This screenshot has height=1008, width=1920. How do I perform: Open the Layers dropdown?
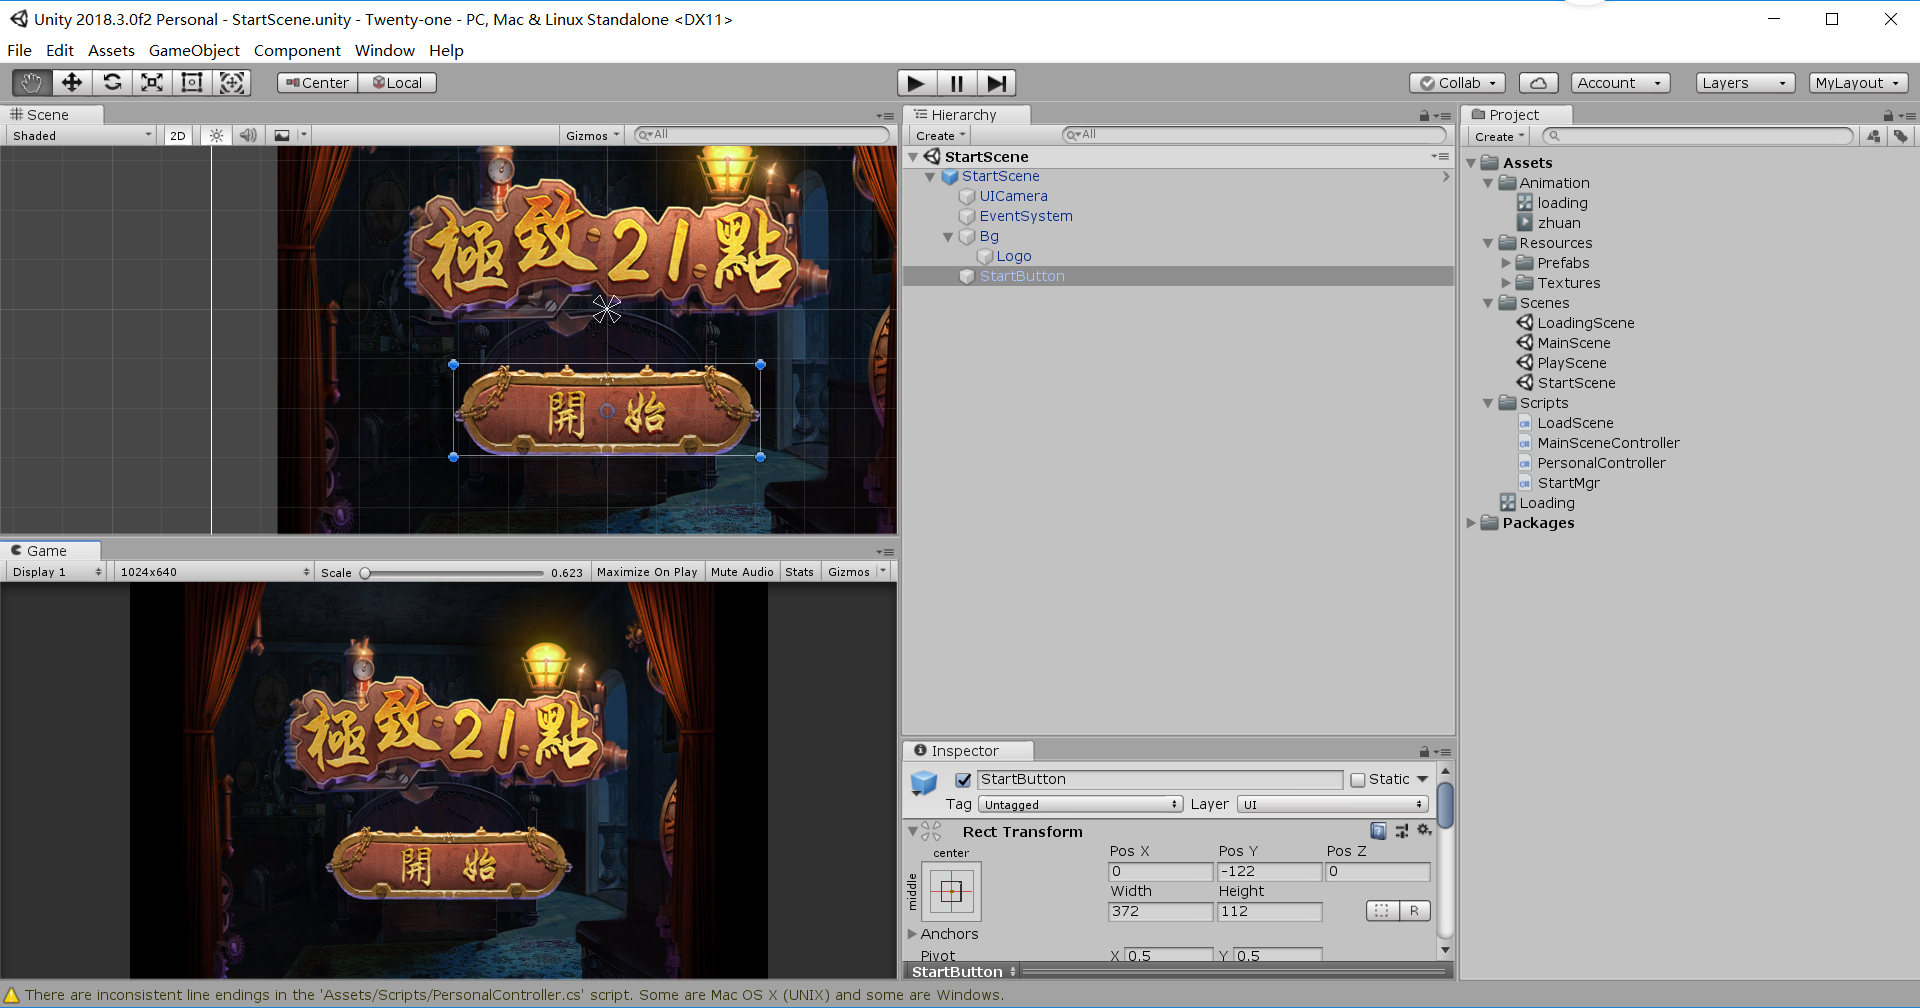[1745, 83]
